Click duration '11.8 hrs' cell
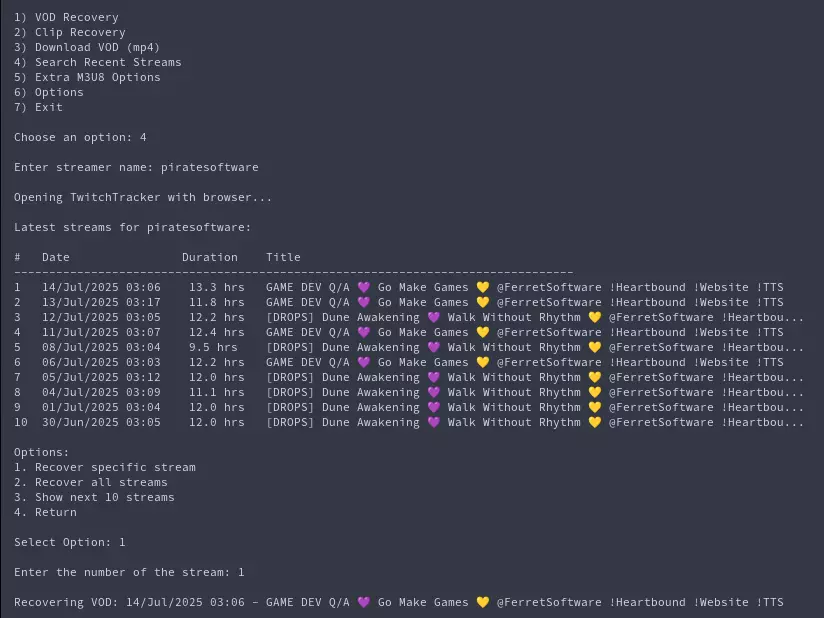Image resolution: width=824 pixels, height=618 pixels. (x=217, y=303)
